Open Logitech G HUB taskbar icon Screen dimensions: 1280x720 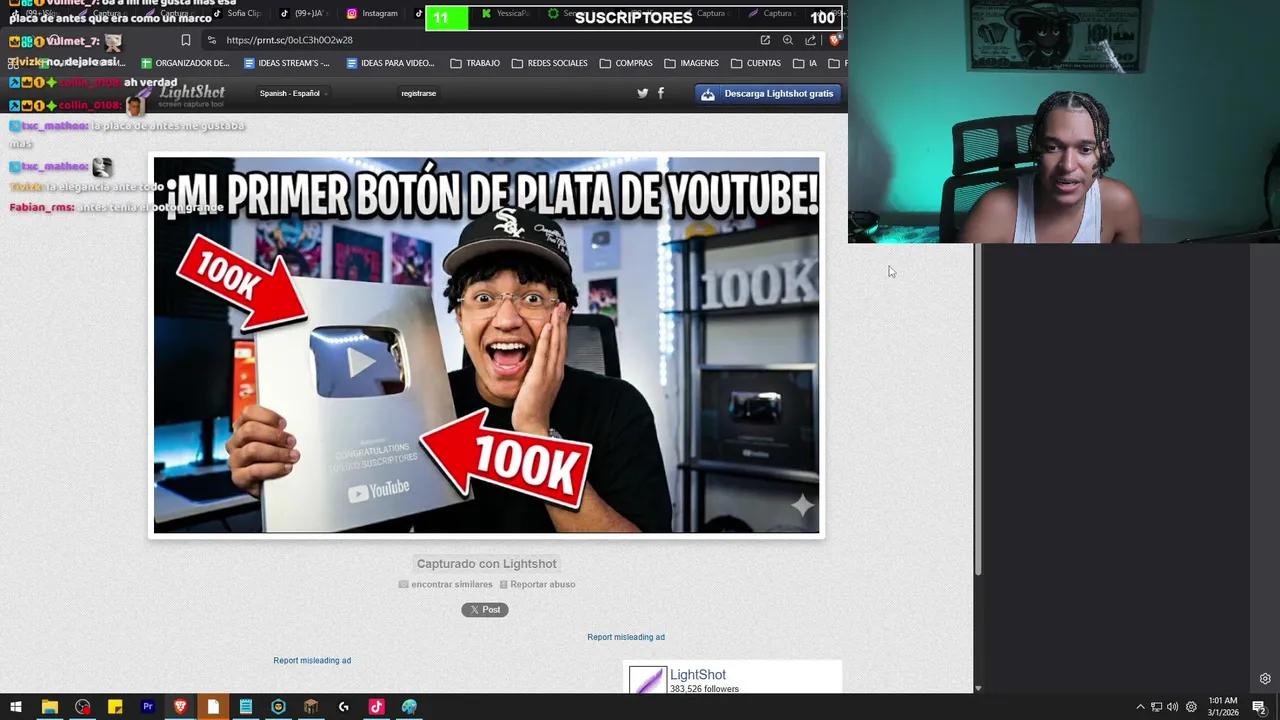coord(344,707)
